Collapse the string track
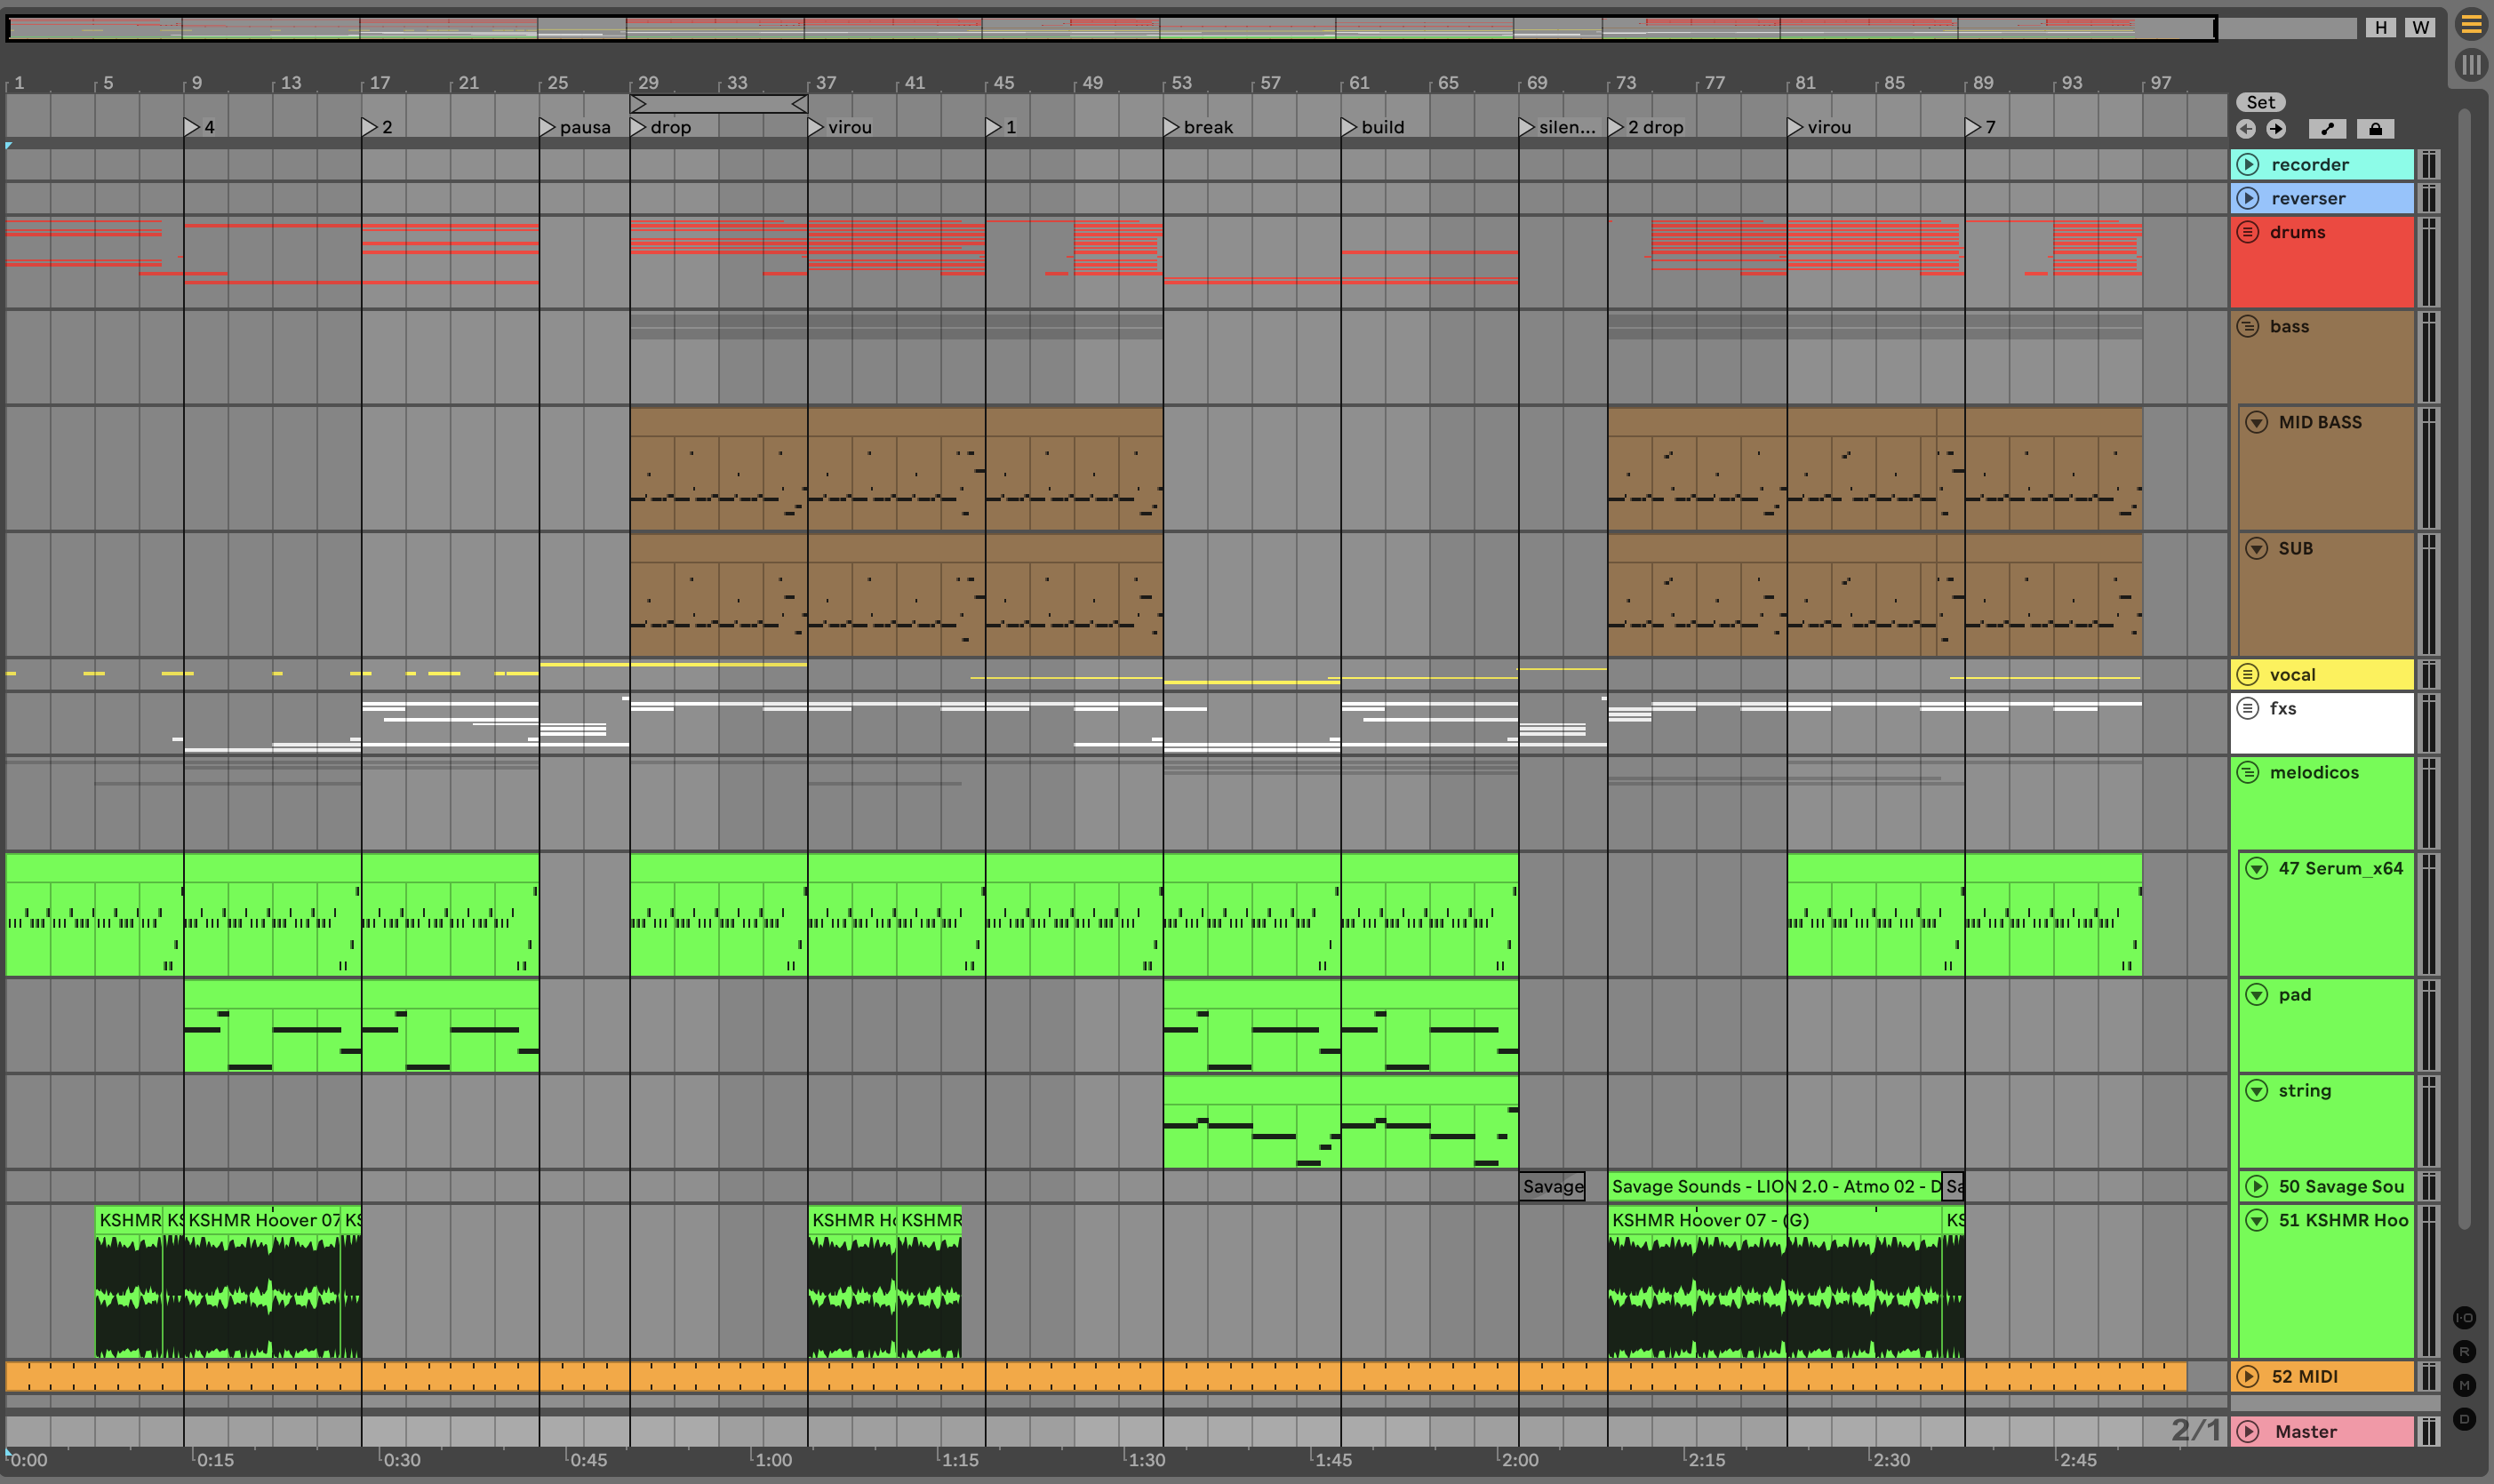2494x1484 pixels. pos(2257,1090)
